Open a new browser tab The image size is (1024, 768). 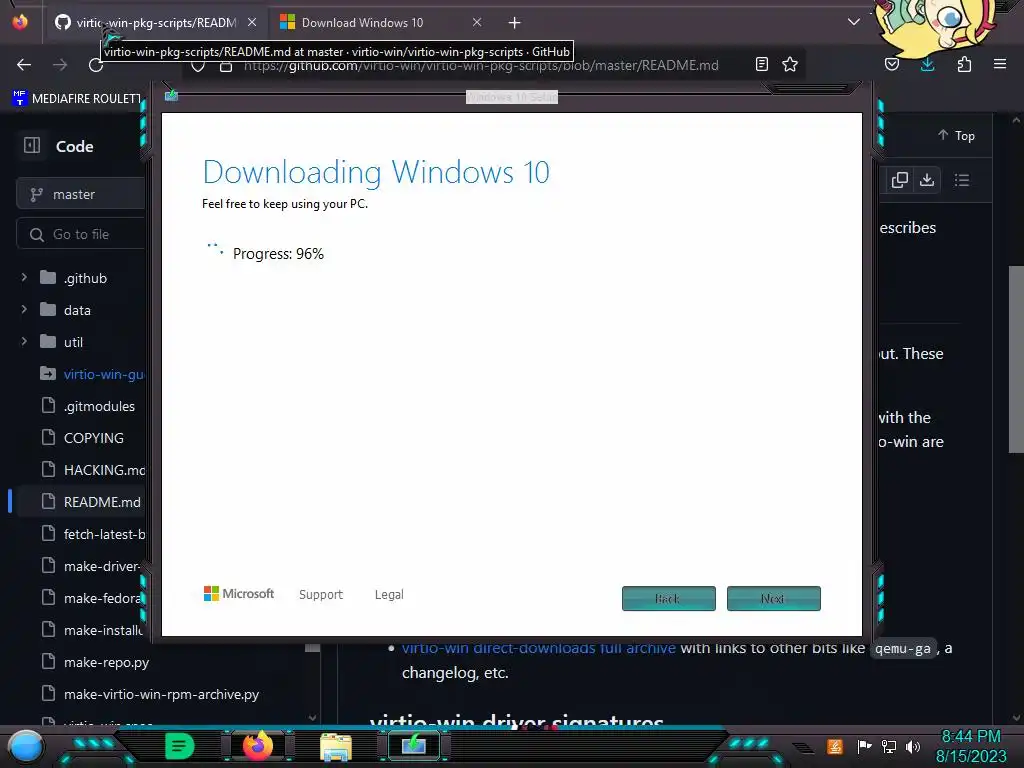[x=515, y=23]
